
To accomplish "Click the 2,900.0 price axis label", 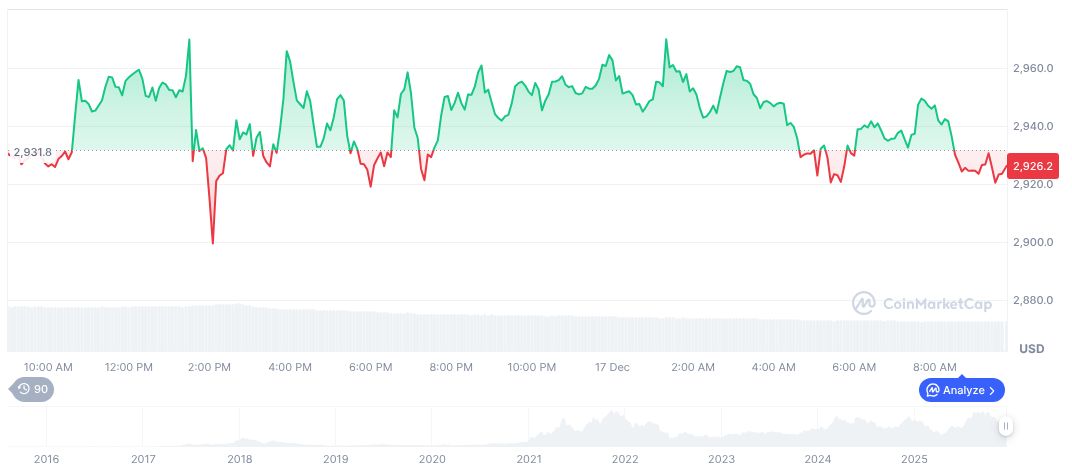I will [1033, 243].
